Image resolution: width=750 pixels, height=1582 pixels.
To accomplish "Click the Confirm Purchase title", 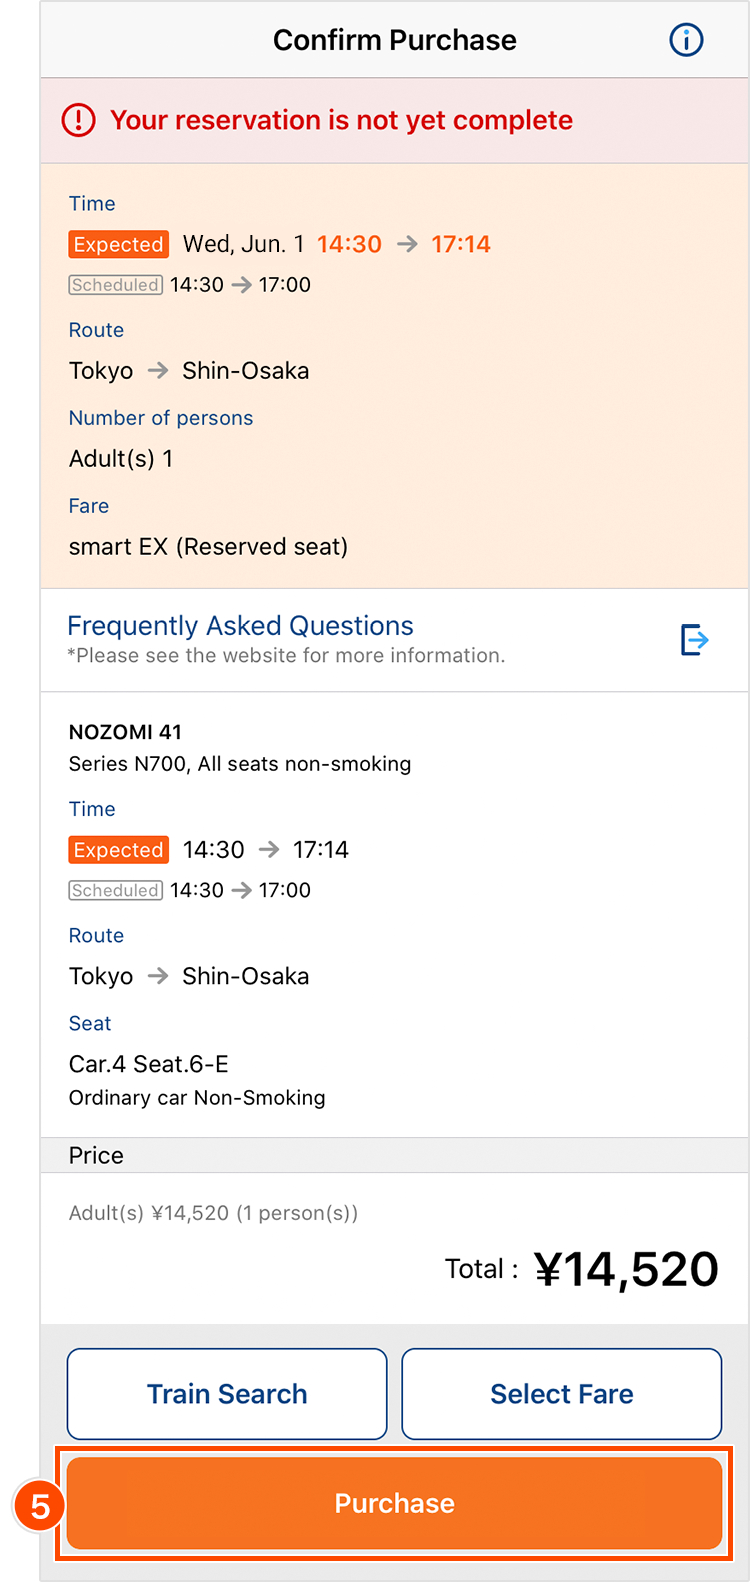I will tap(394, 40).
